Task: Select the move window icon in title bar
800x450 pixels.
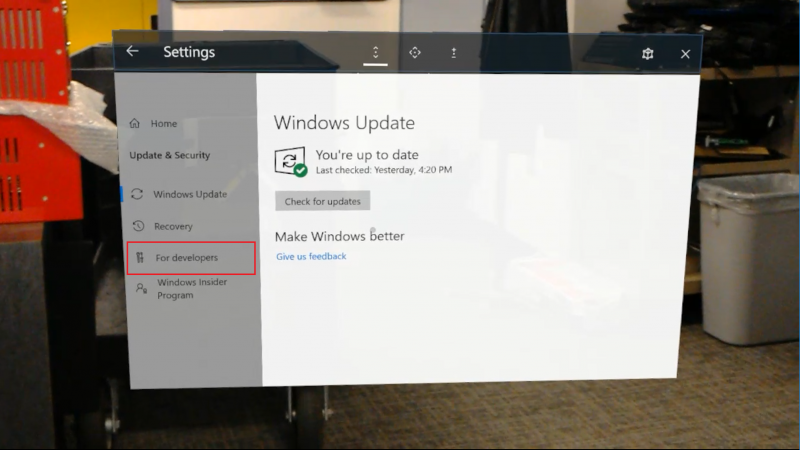Action: pos(415,53)
